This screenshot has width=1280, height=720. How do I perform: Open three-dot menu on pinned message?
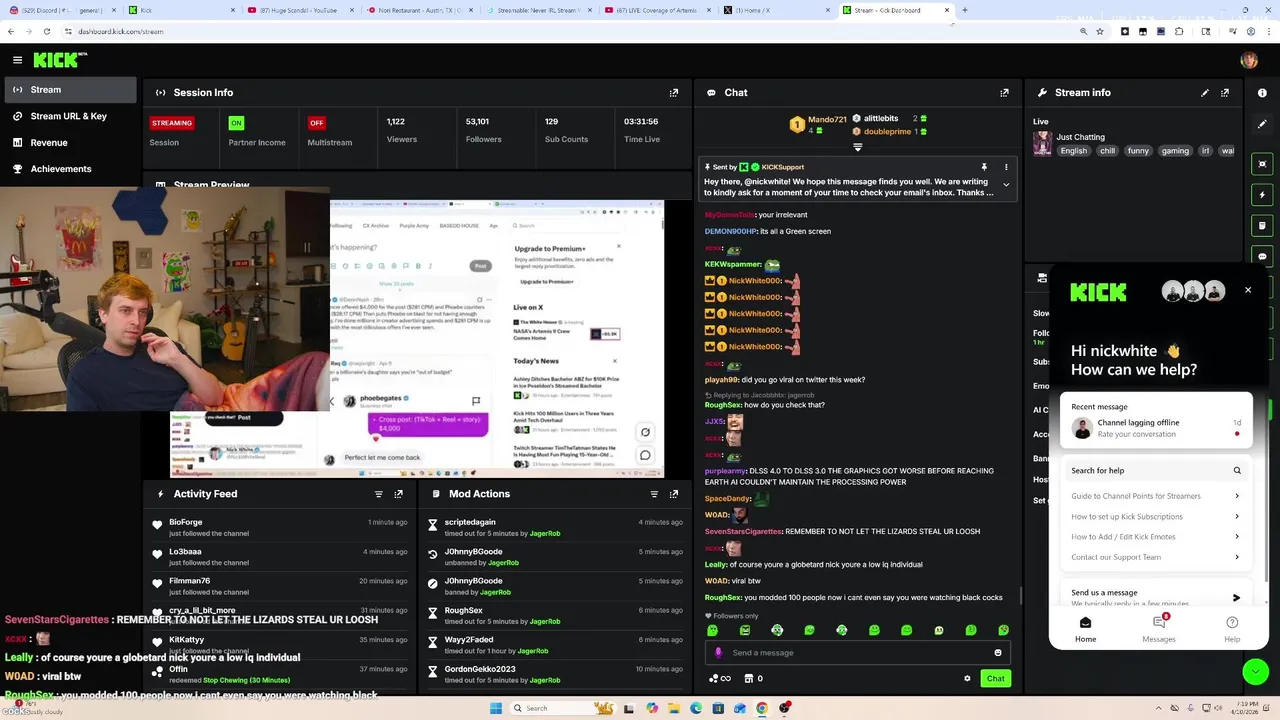[1006, 167]
